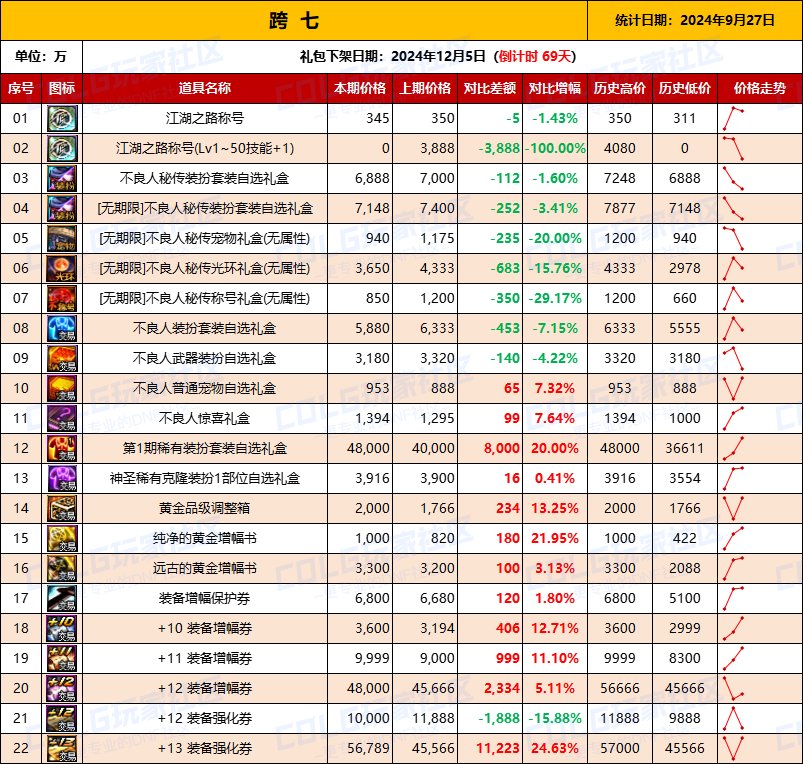The image size is (803, 764).
Task: Click the icon for 江湖之路称号 in row 01
Action: (62, 118)
